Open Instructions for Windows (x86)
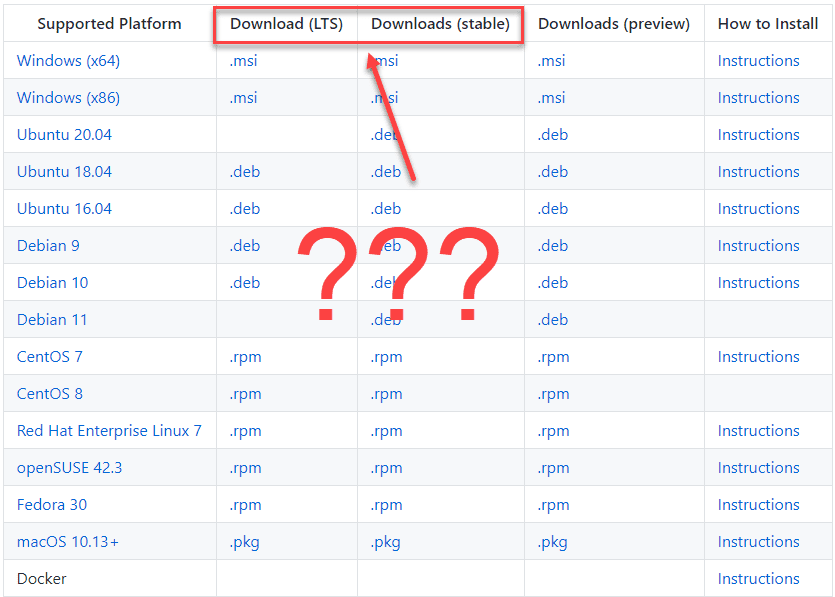This screenshot has height=597, width=835. 758,98
